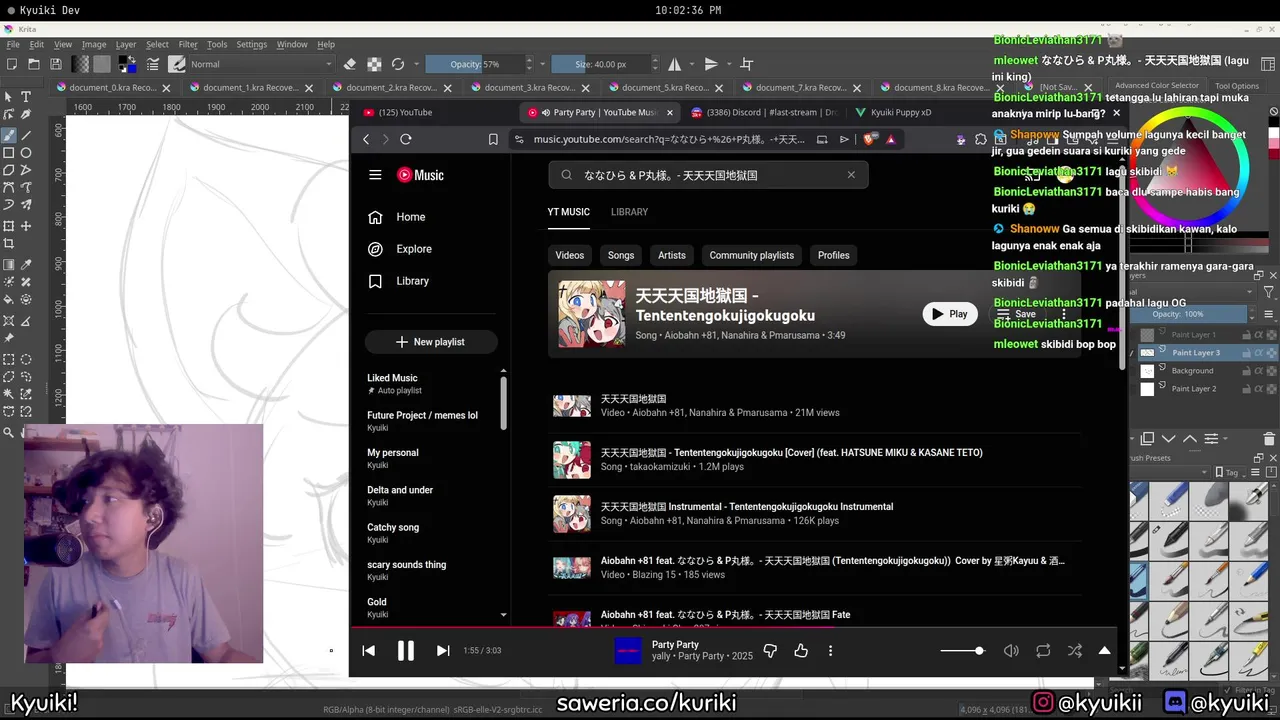Reload the original brush preset
Viewport: 1280px width, 720px height.
pyautogui.click(x=397, y=64)
